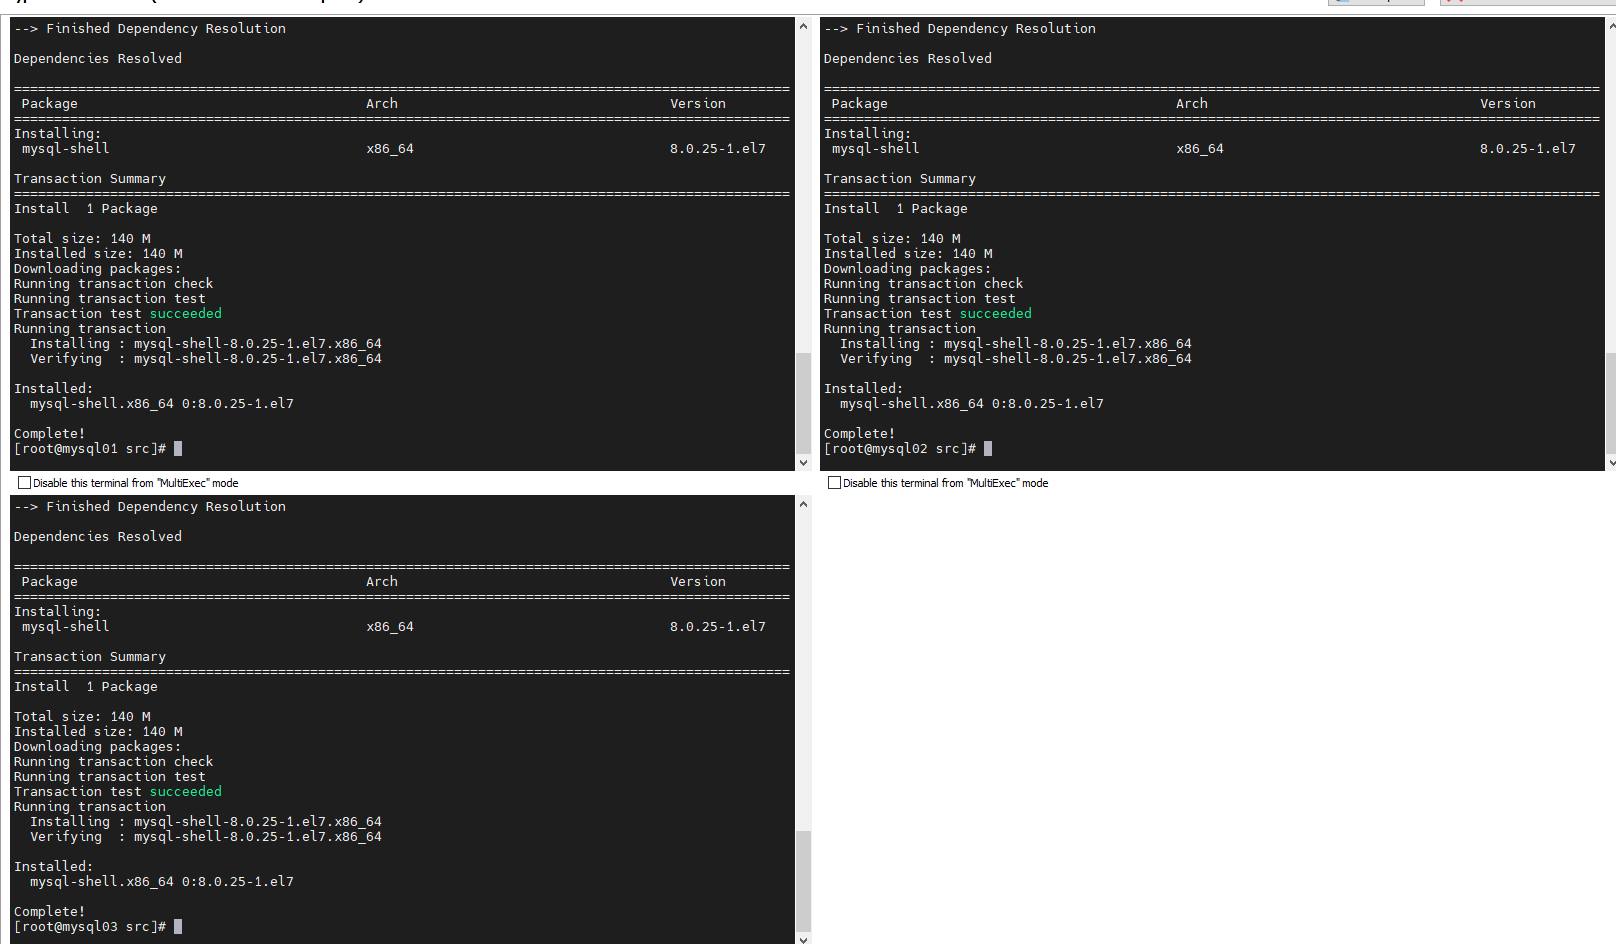Click "Complete!" in the mysql01 terminal
The image size is (1616, 944).
click(50, 434)
